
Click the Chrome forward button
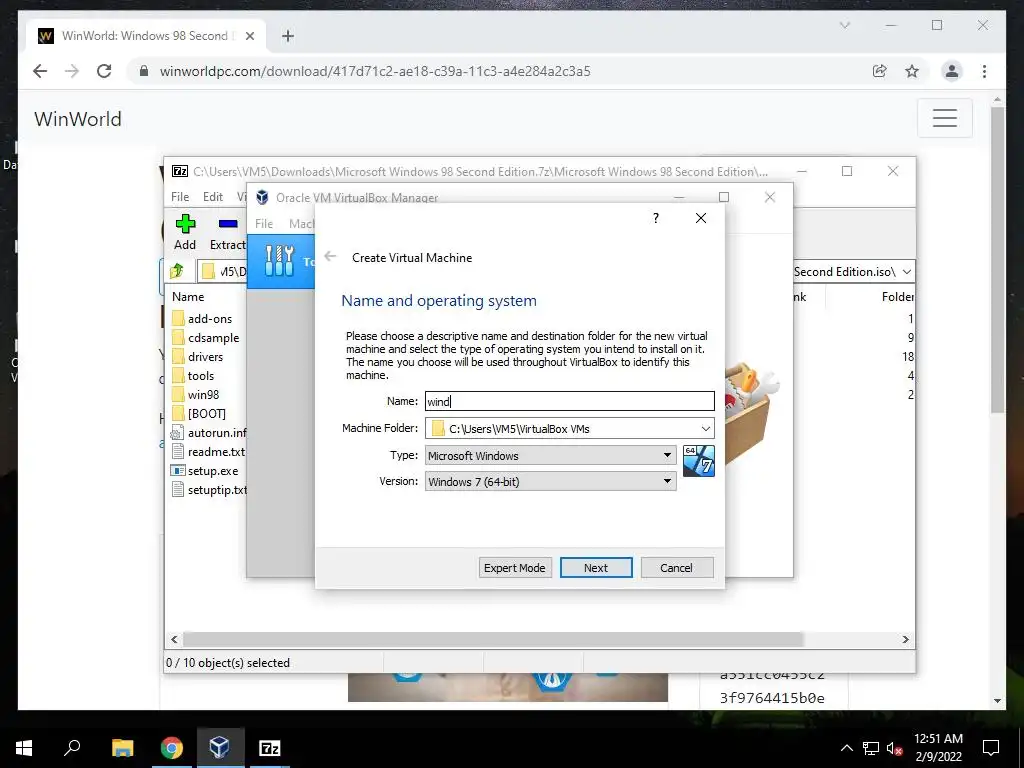point(72,71)
